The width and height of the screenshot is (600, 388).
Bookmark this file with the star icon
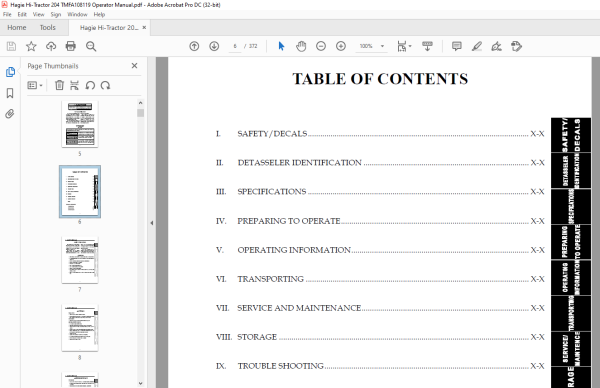[x=31, y=46]
